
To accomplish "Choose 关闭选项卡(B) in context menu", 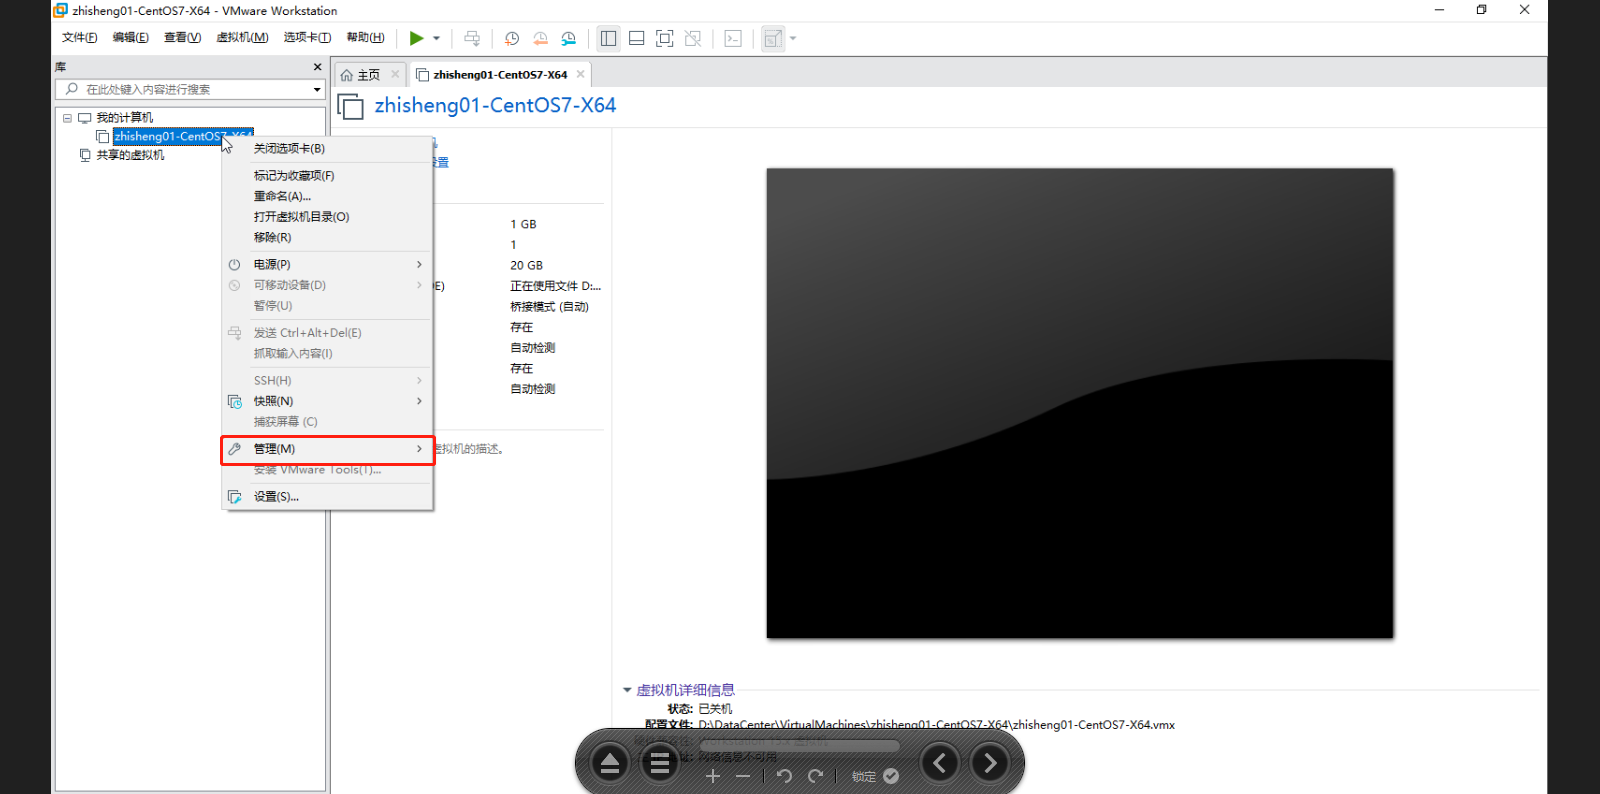I will pyautogui.click(x=327, y=148).
